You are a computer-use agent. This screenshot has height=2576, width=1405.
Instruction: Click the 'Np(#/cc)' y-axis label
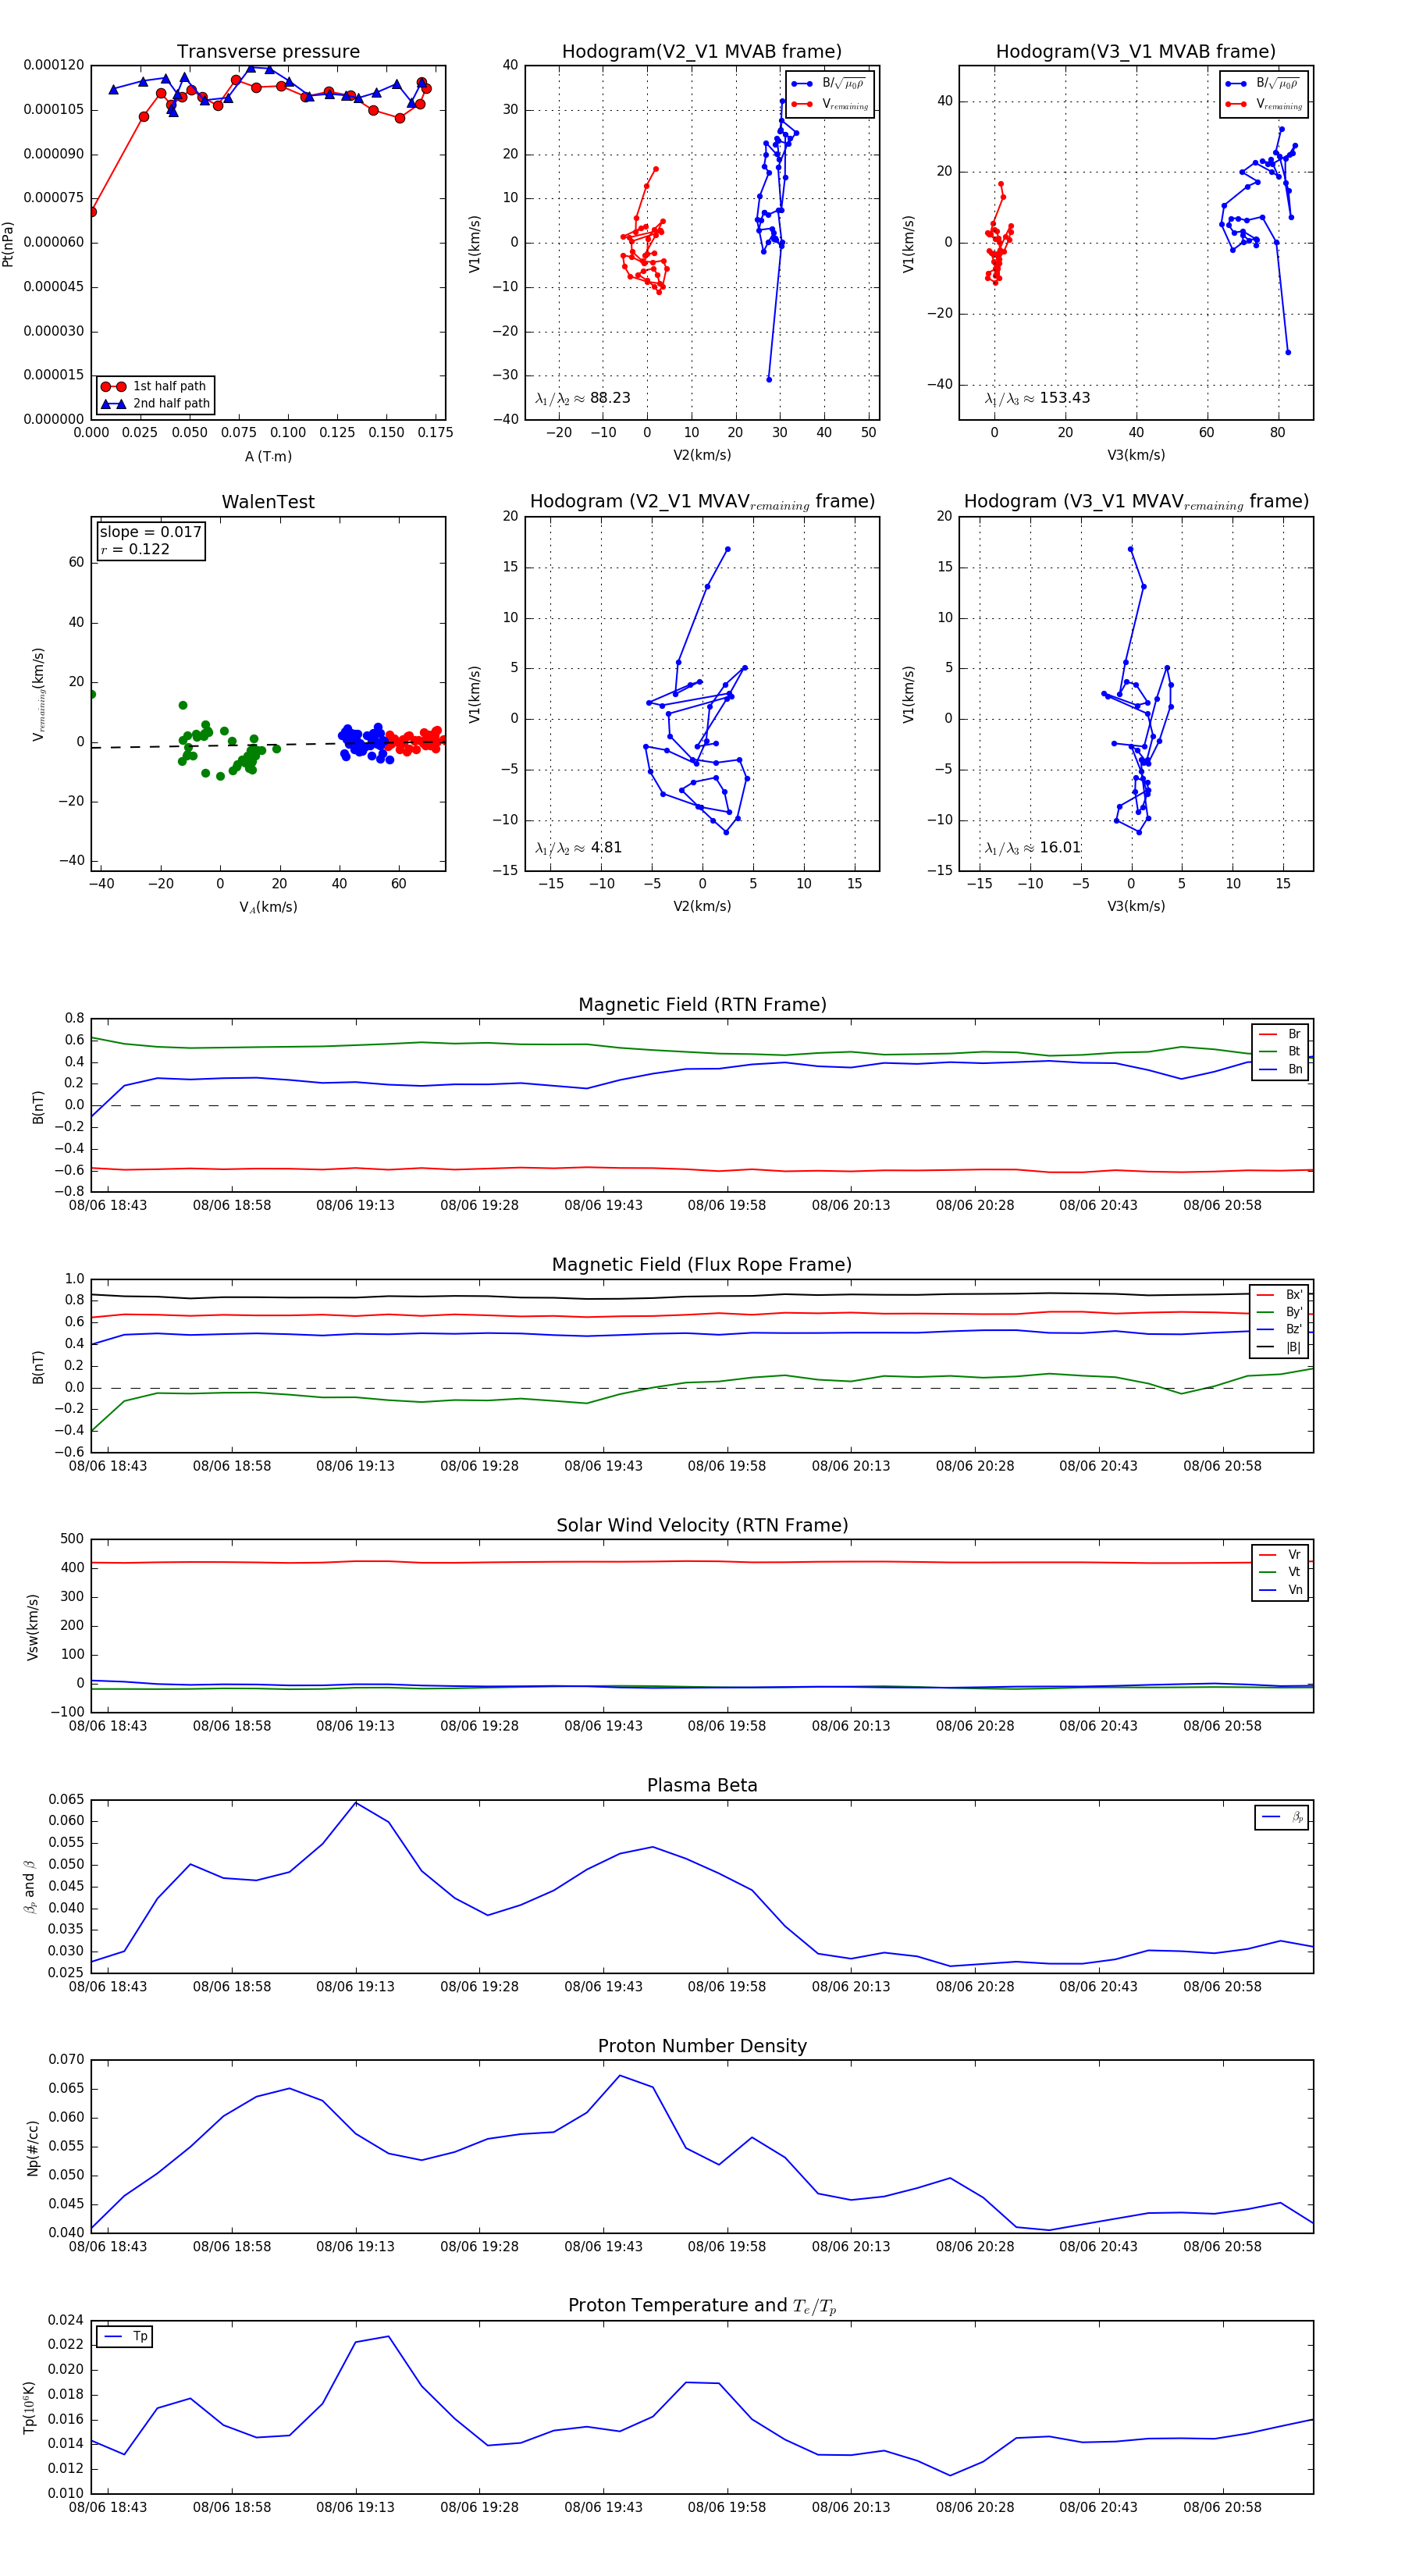click(33, 2147)
